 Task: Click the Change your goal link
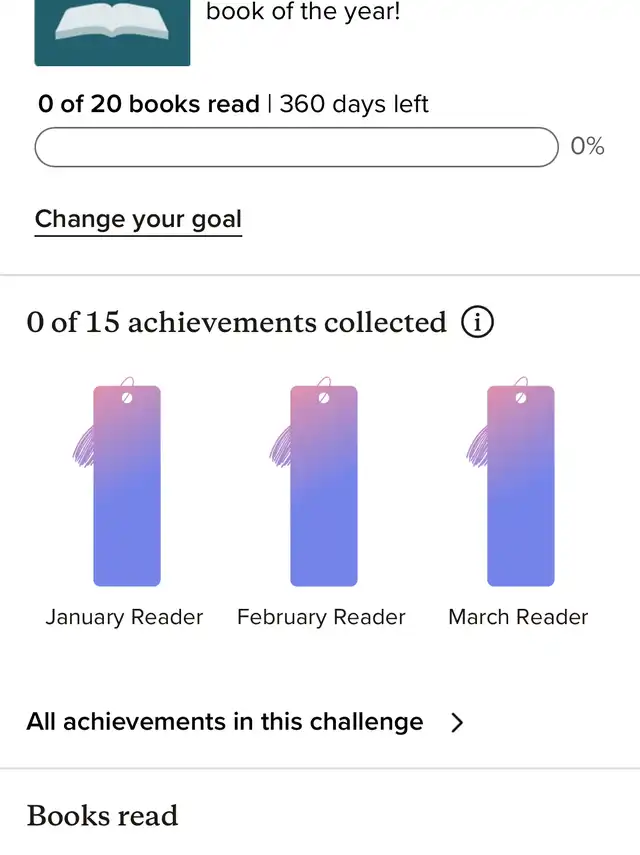[x=138, y=219]
